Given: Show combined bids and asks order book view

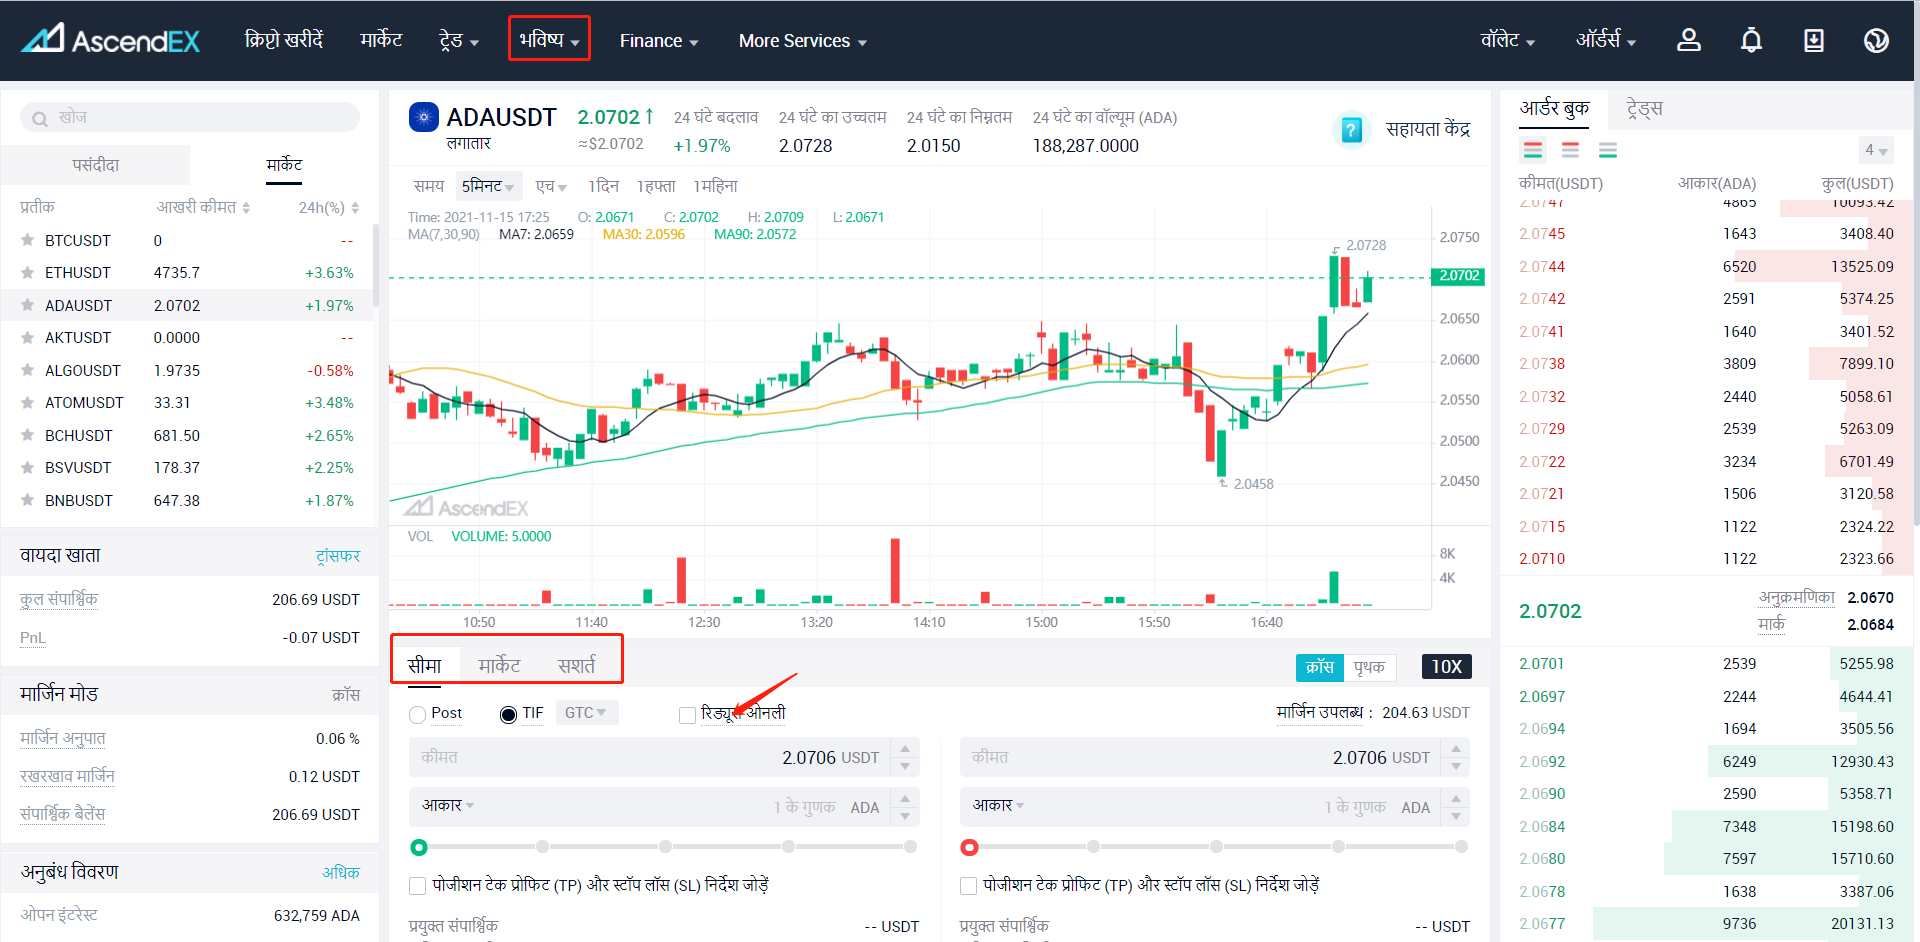Looking at the screenshot, I should (1533, 150).
